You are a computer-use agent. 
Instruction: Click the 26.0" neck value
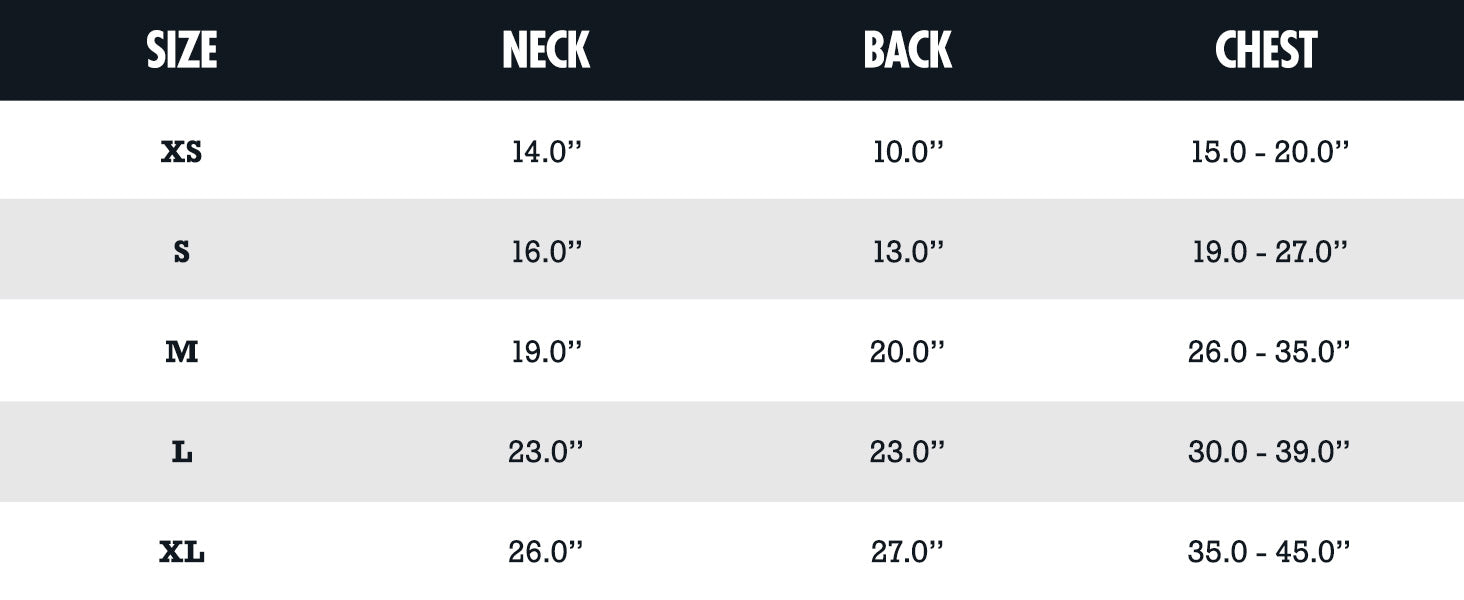coord(546,552)
